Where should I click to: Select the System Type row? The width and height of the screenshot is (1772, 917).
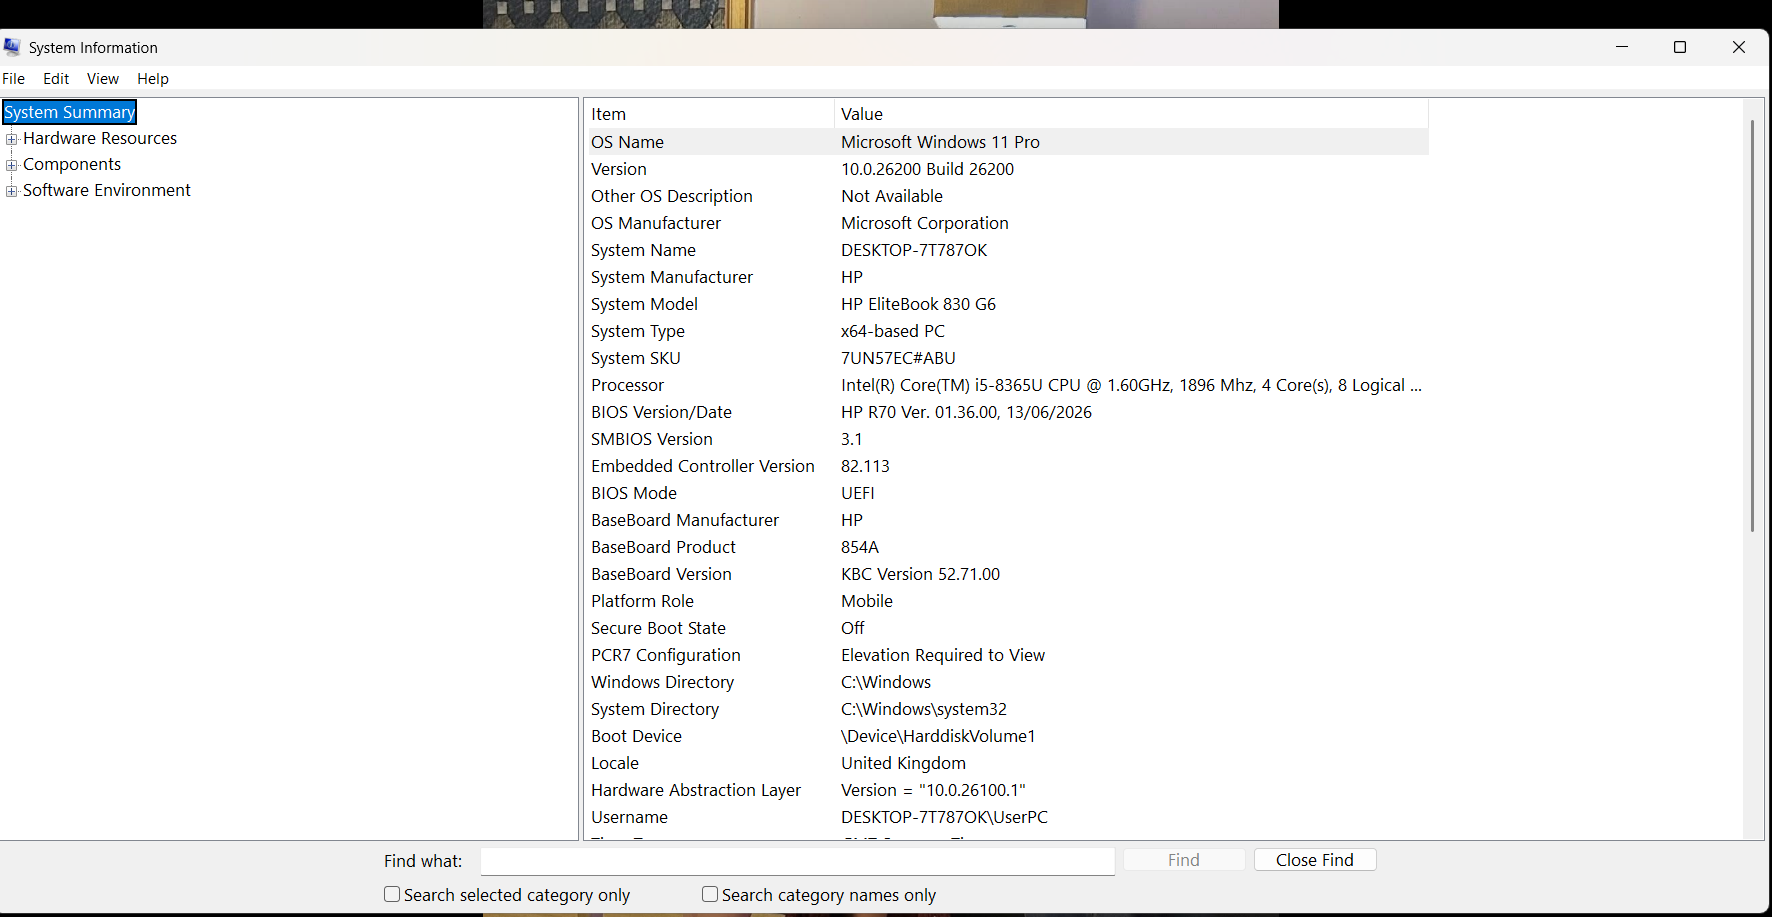pos(1007,331)
